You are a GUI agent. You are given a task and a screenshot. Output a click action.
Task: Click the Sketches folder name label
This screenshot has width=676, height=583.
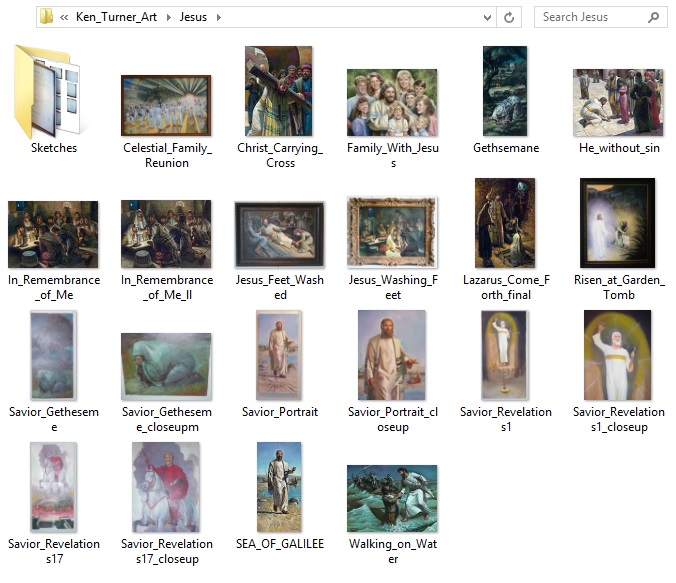coord(54,148)
